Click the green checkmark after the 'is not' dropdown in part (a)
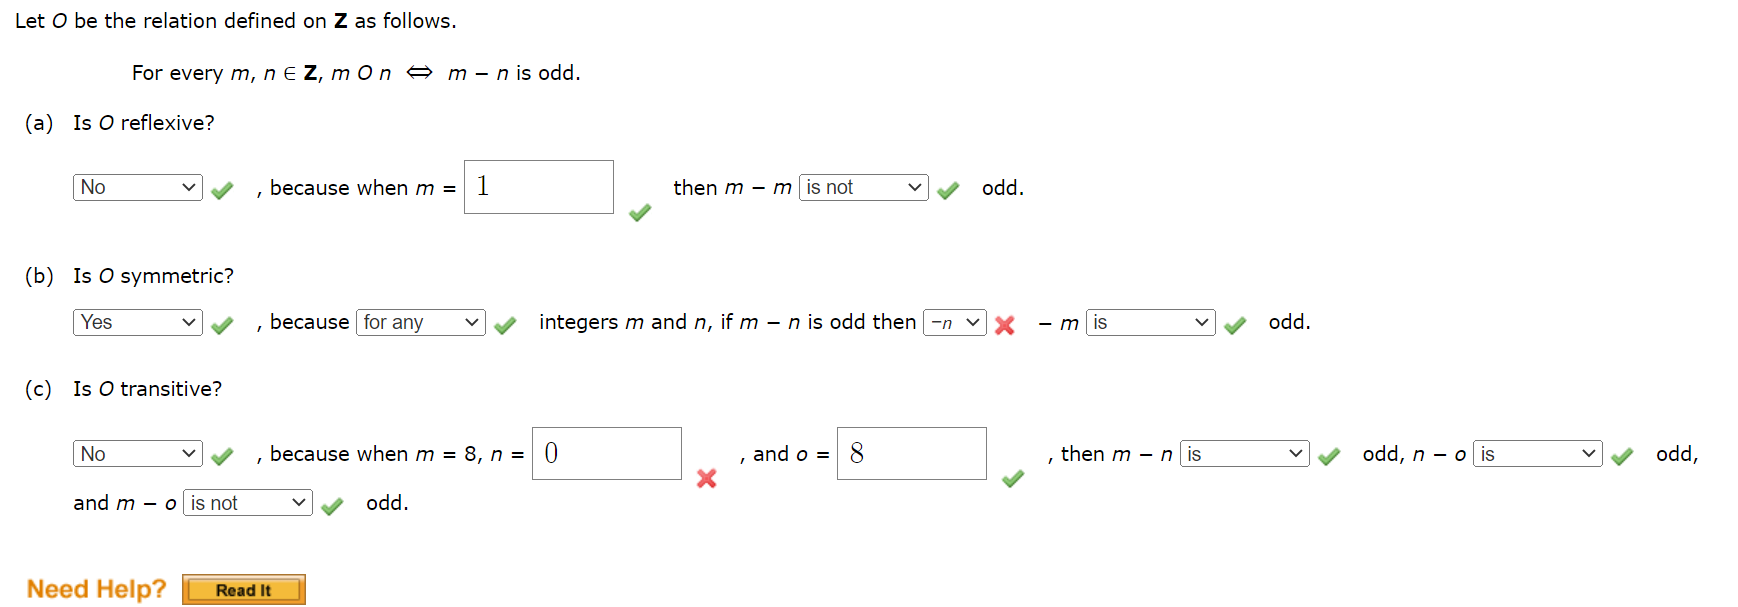The image size is (1738, 607). (x=948, y=187)
